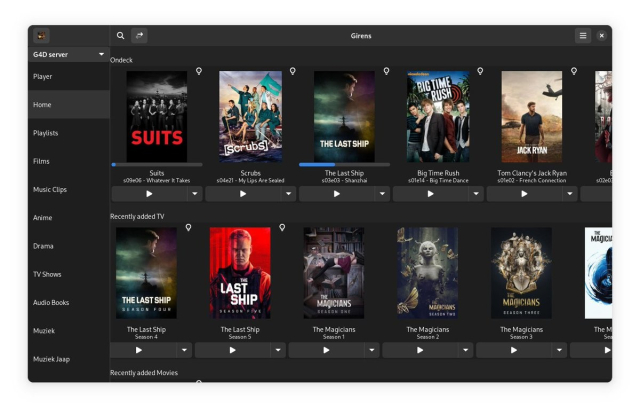
Task: Open the Anime library
Action: tap(69, 218)
